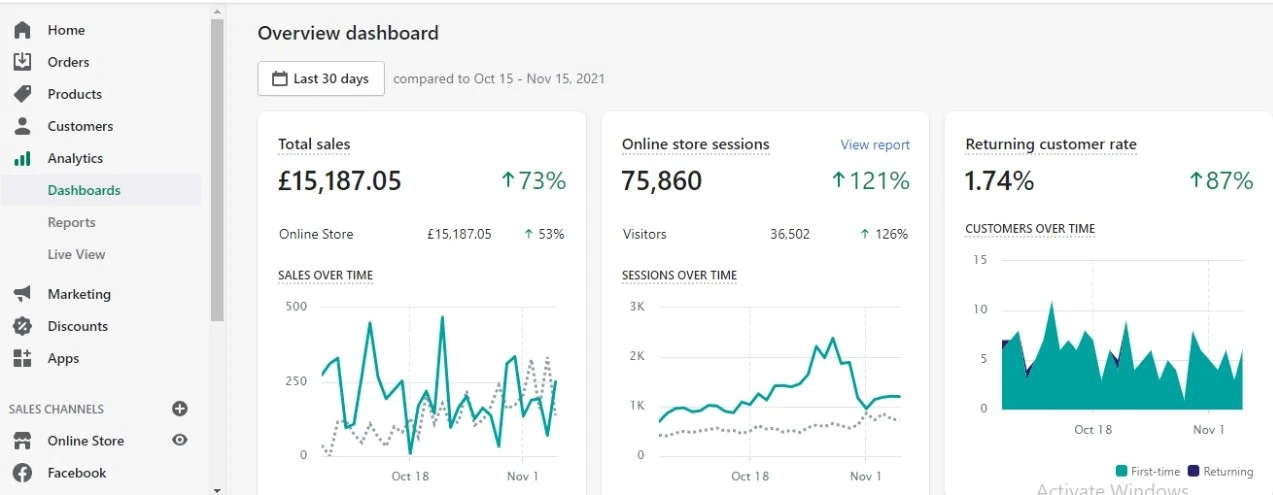This screenshot has width=1273, height=495.
Task: Click the Returning legend color swatch
Action: click(x=1194, y=471)
